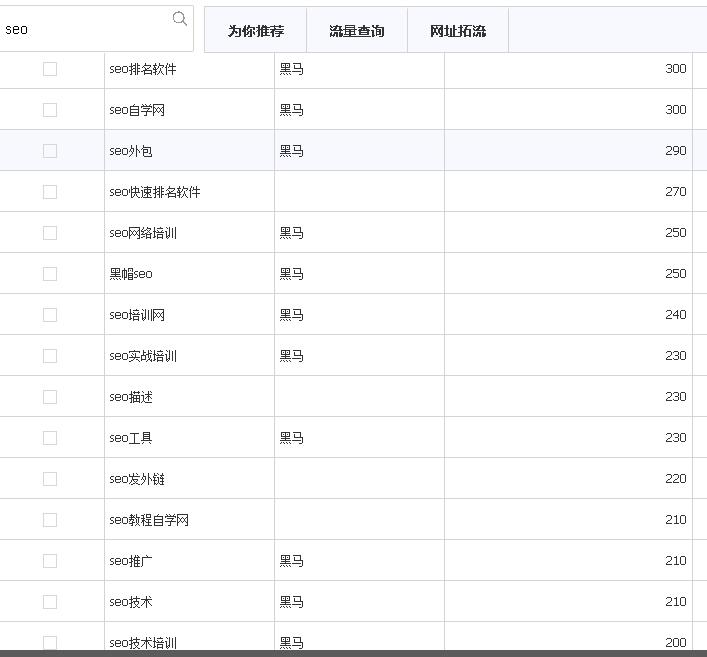The image size is (707, 657).
Task: Enable checkbox for seo快速排名软件
Action: (x=50, y=192)
